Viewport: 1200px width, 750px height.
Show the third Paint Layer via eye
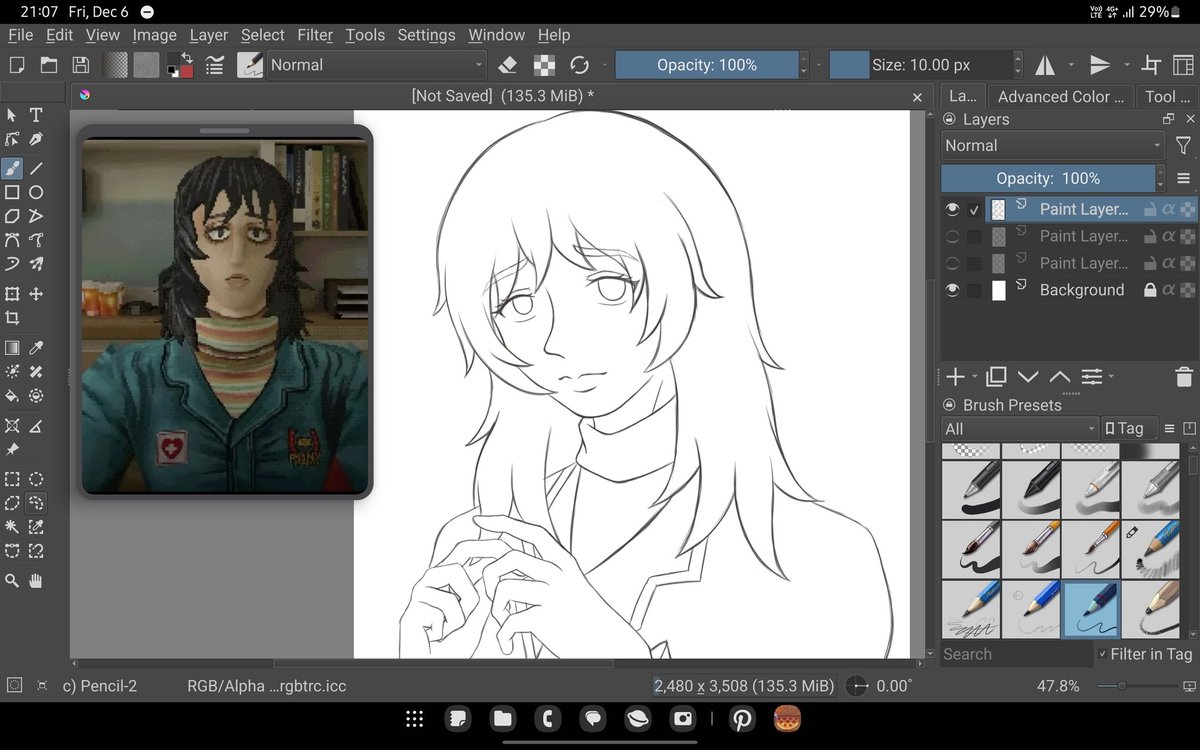(952, 263)
